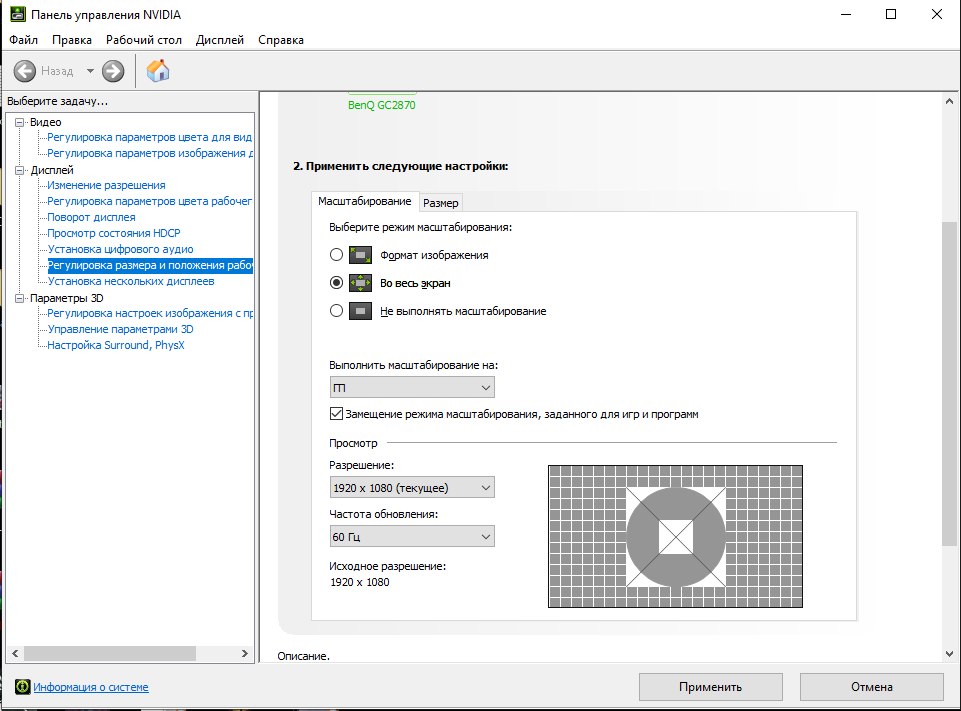Image resolution: width=961 pixels, height=711 pixels.
Task: Click the aspect ratio scaling mode icon
Action: pos(360,255)
